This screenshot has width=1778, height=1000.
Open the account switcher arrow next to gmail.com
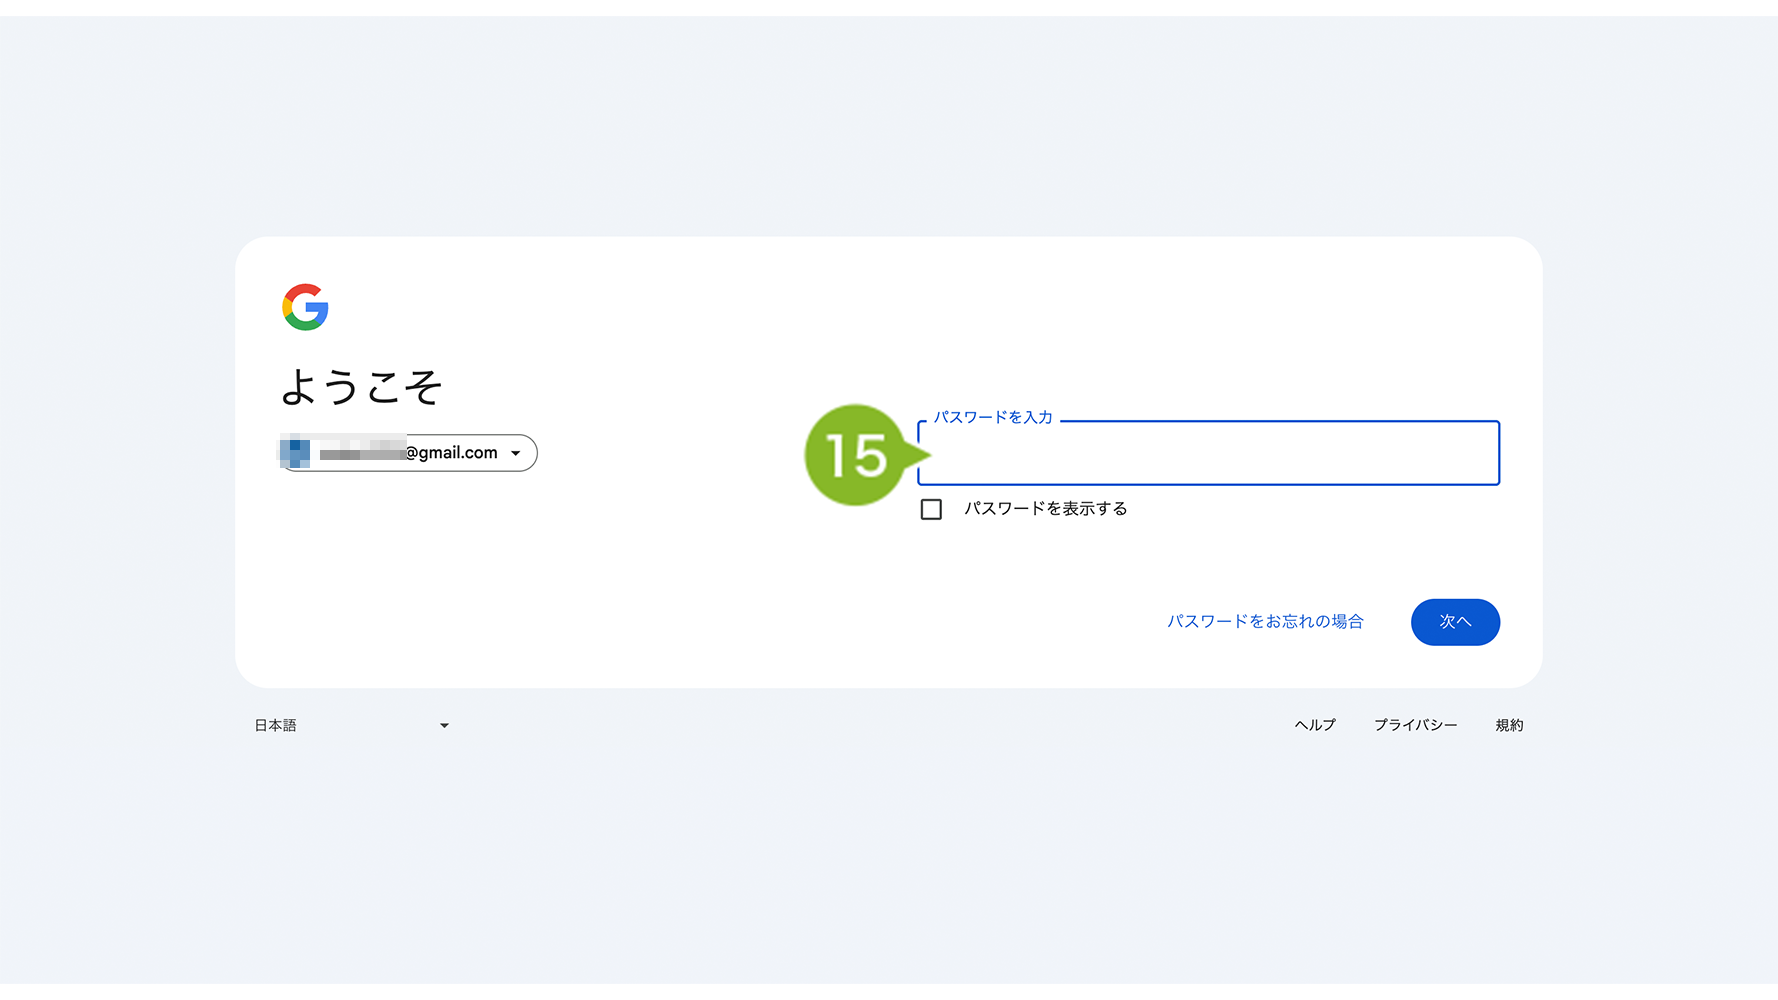[516, 453]
